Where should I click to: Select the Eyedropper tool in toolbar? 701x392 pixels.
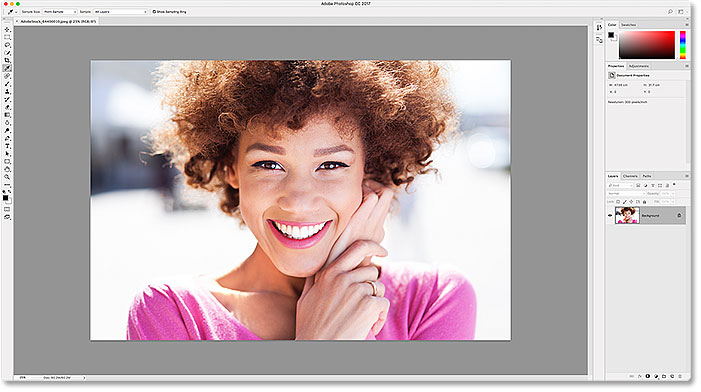tap(7, 68)
